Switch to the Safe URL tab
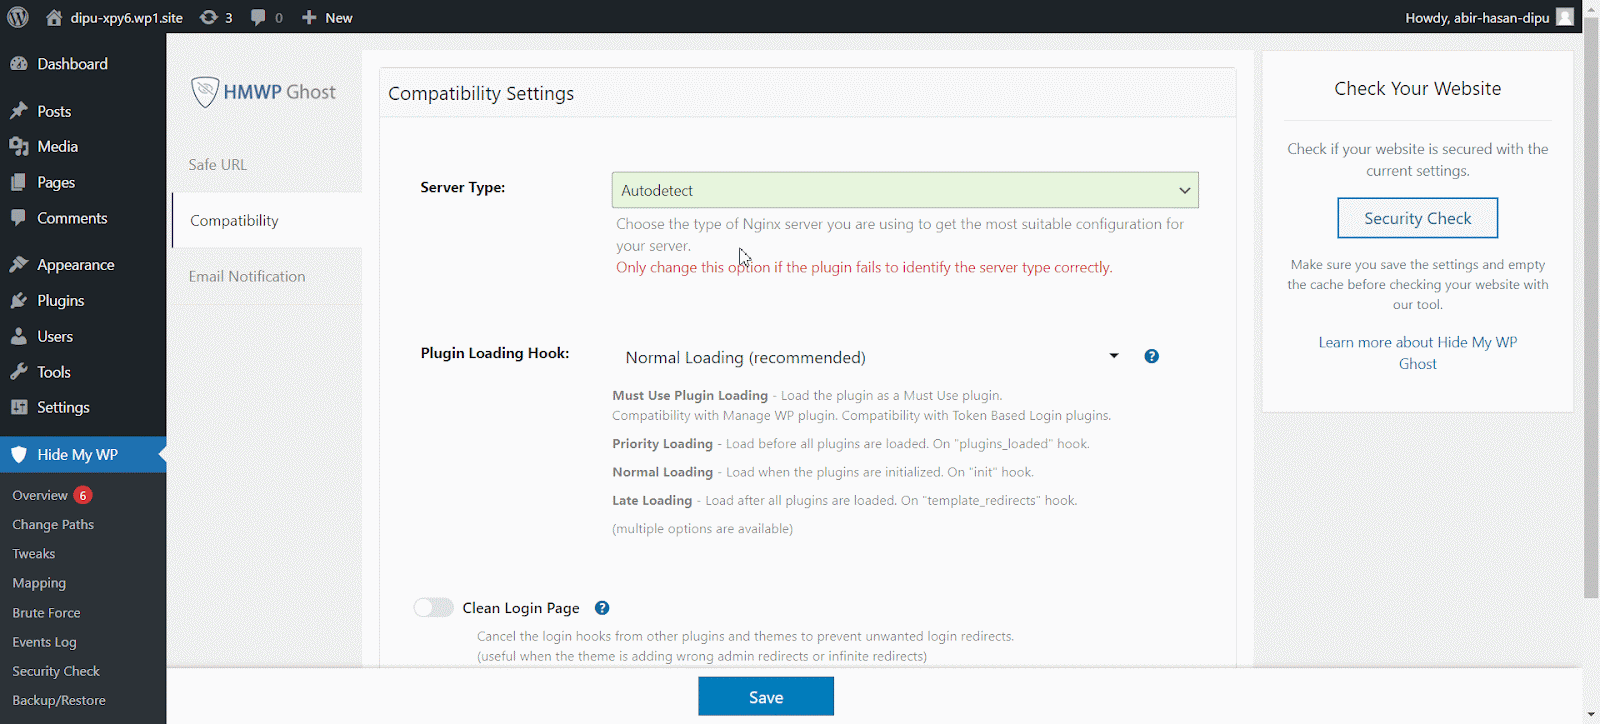The image size is (1600, 724). click(x=218, y=165)
